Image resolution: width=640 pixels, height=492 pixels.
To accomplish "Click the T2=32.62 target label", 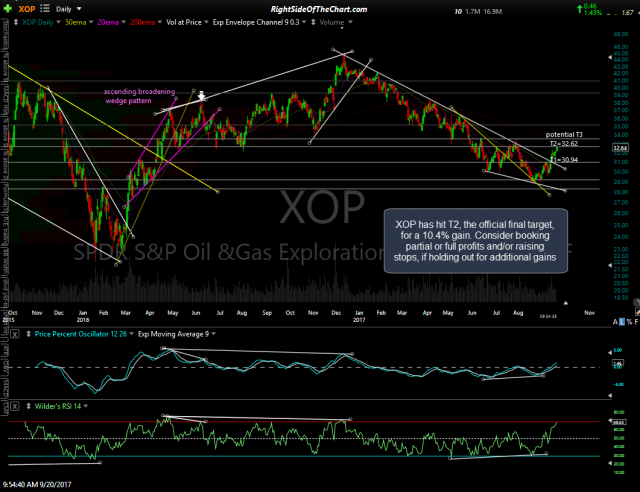I will tap(564, 144).
